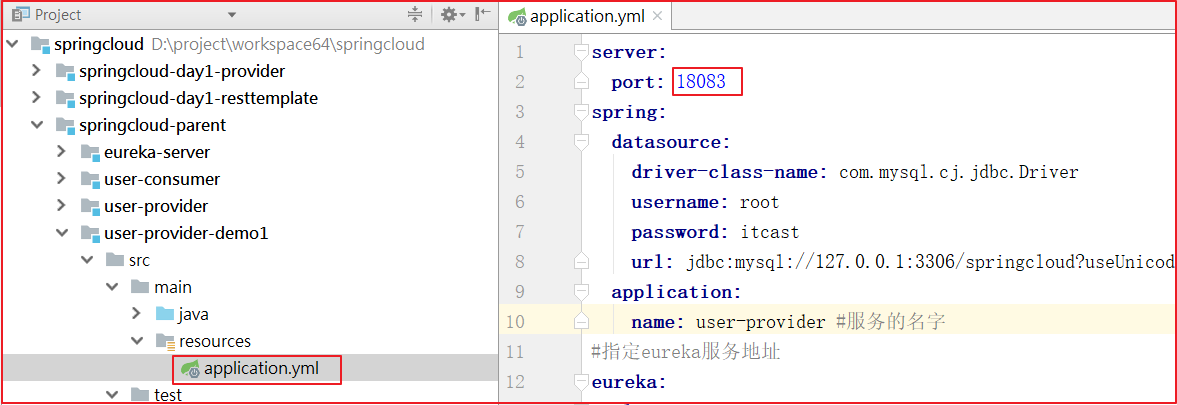Close the application.yml editor tab
1177x405 pixels.
[657, 16]
